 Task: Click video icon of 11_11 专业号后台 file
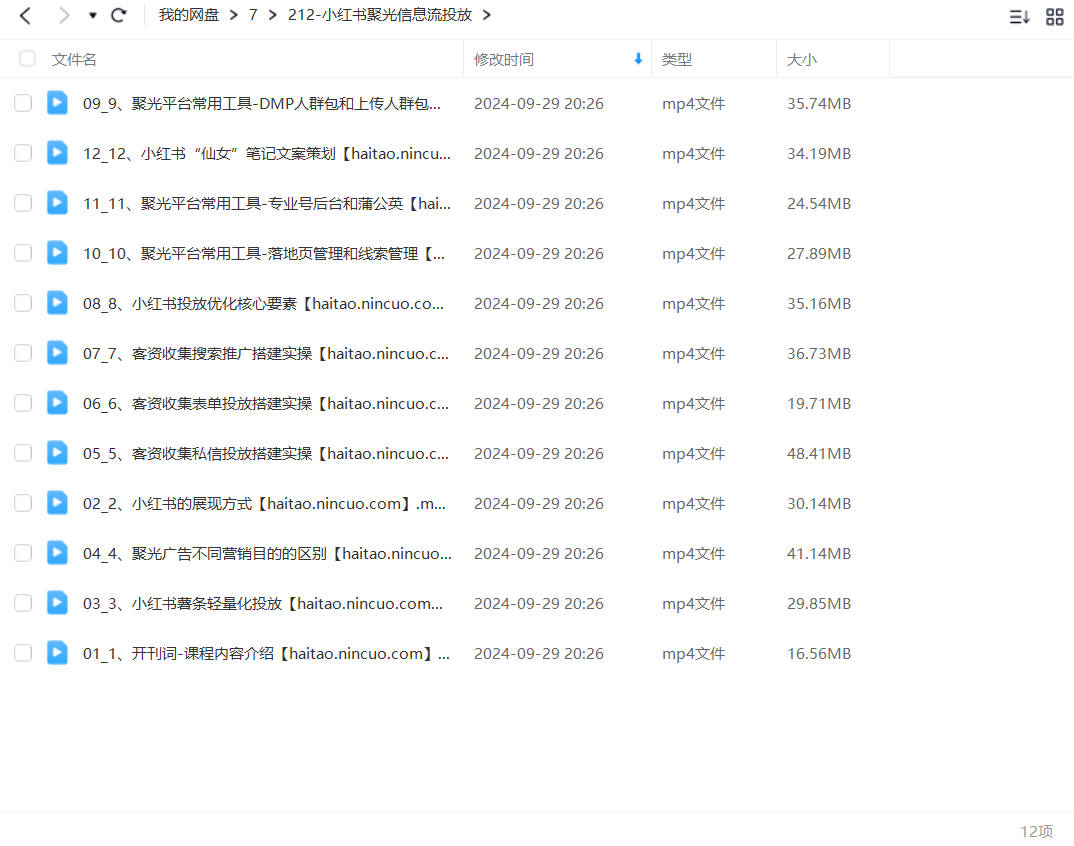[58, 203]
